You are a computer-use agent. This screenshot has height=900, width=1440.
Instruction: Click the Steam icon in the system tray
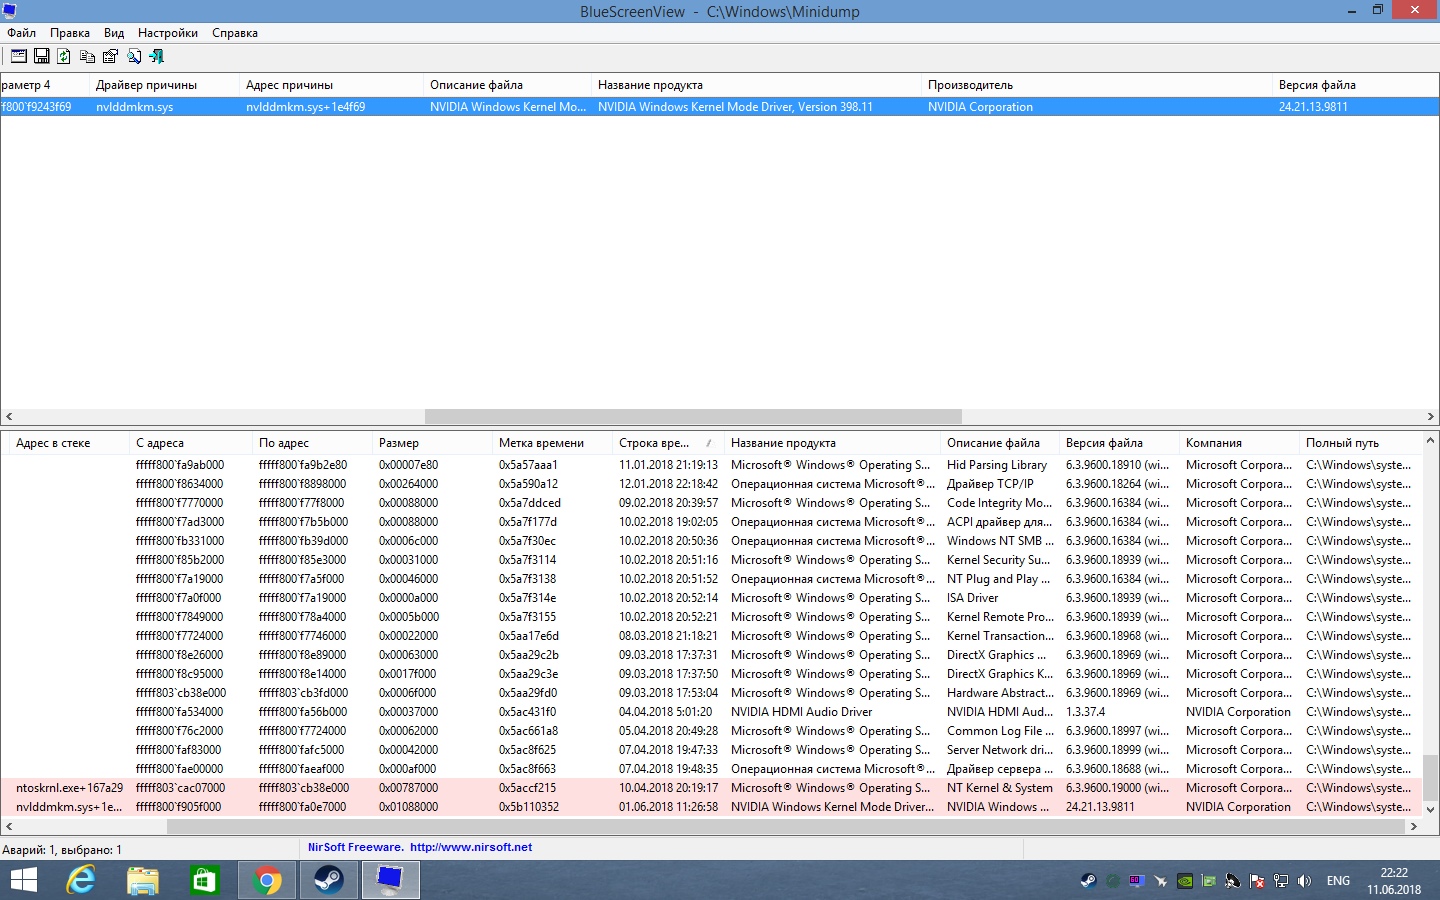1088,881
